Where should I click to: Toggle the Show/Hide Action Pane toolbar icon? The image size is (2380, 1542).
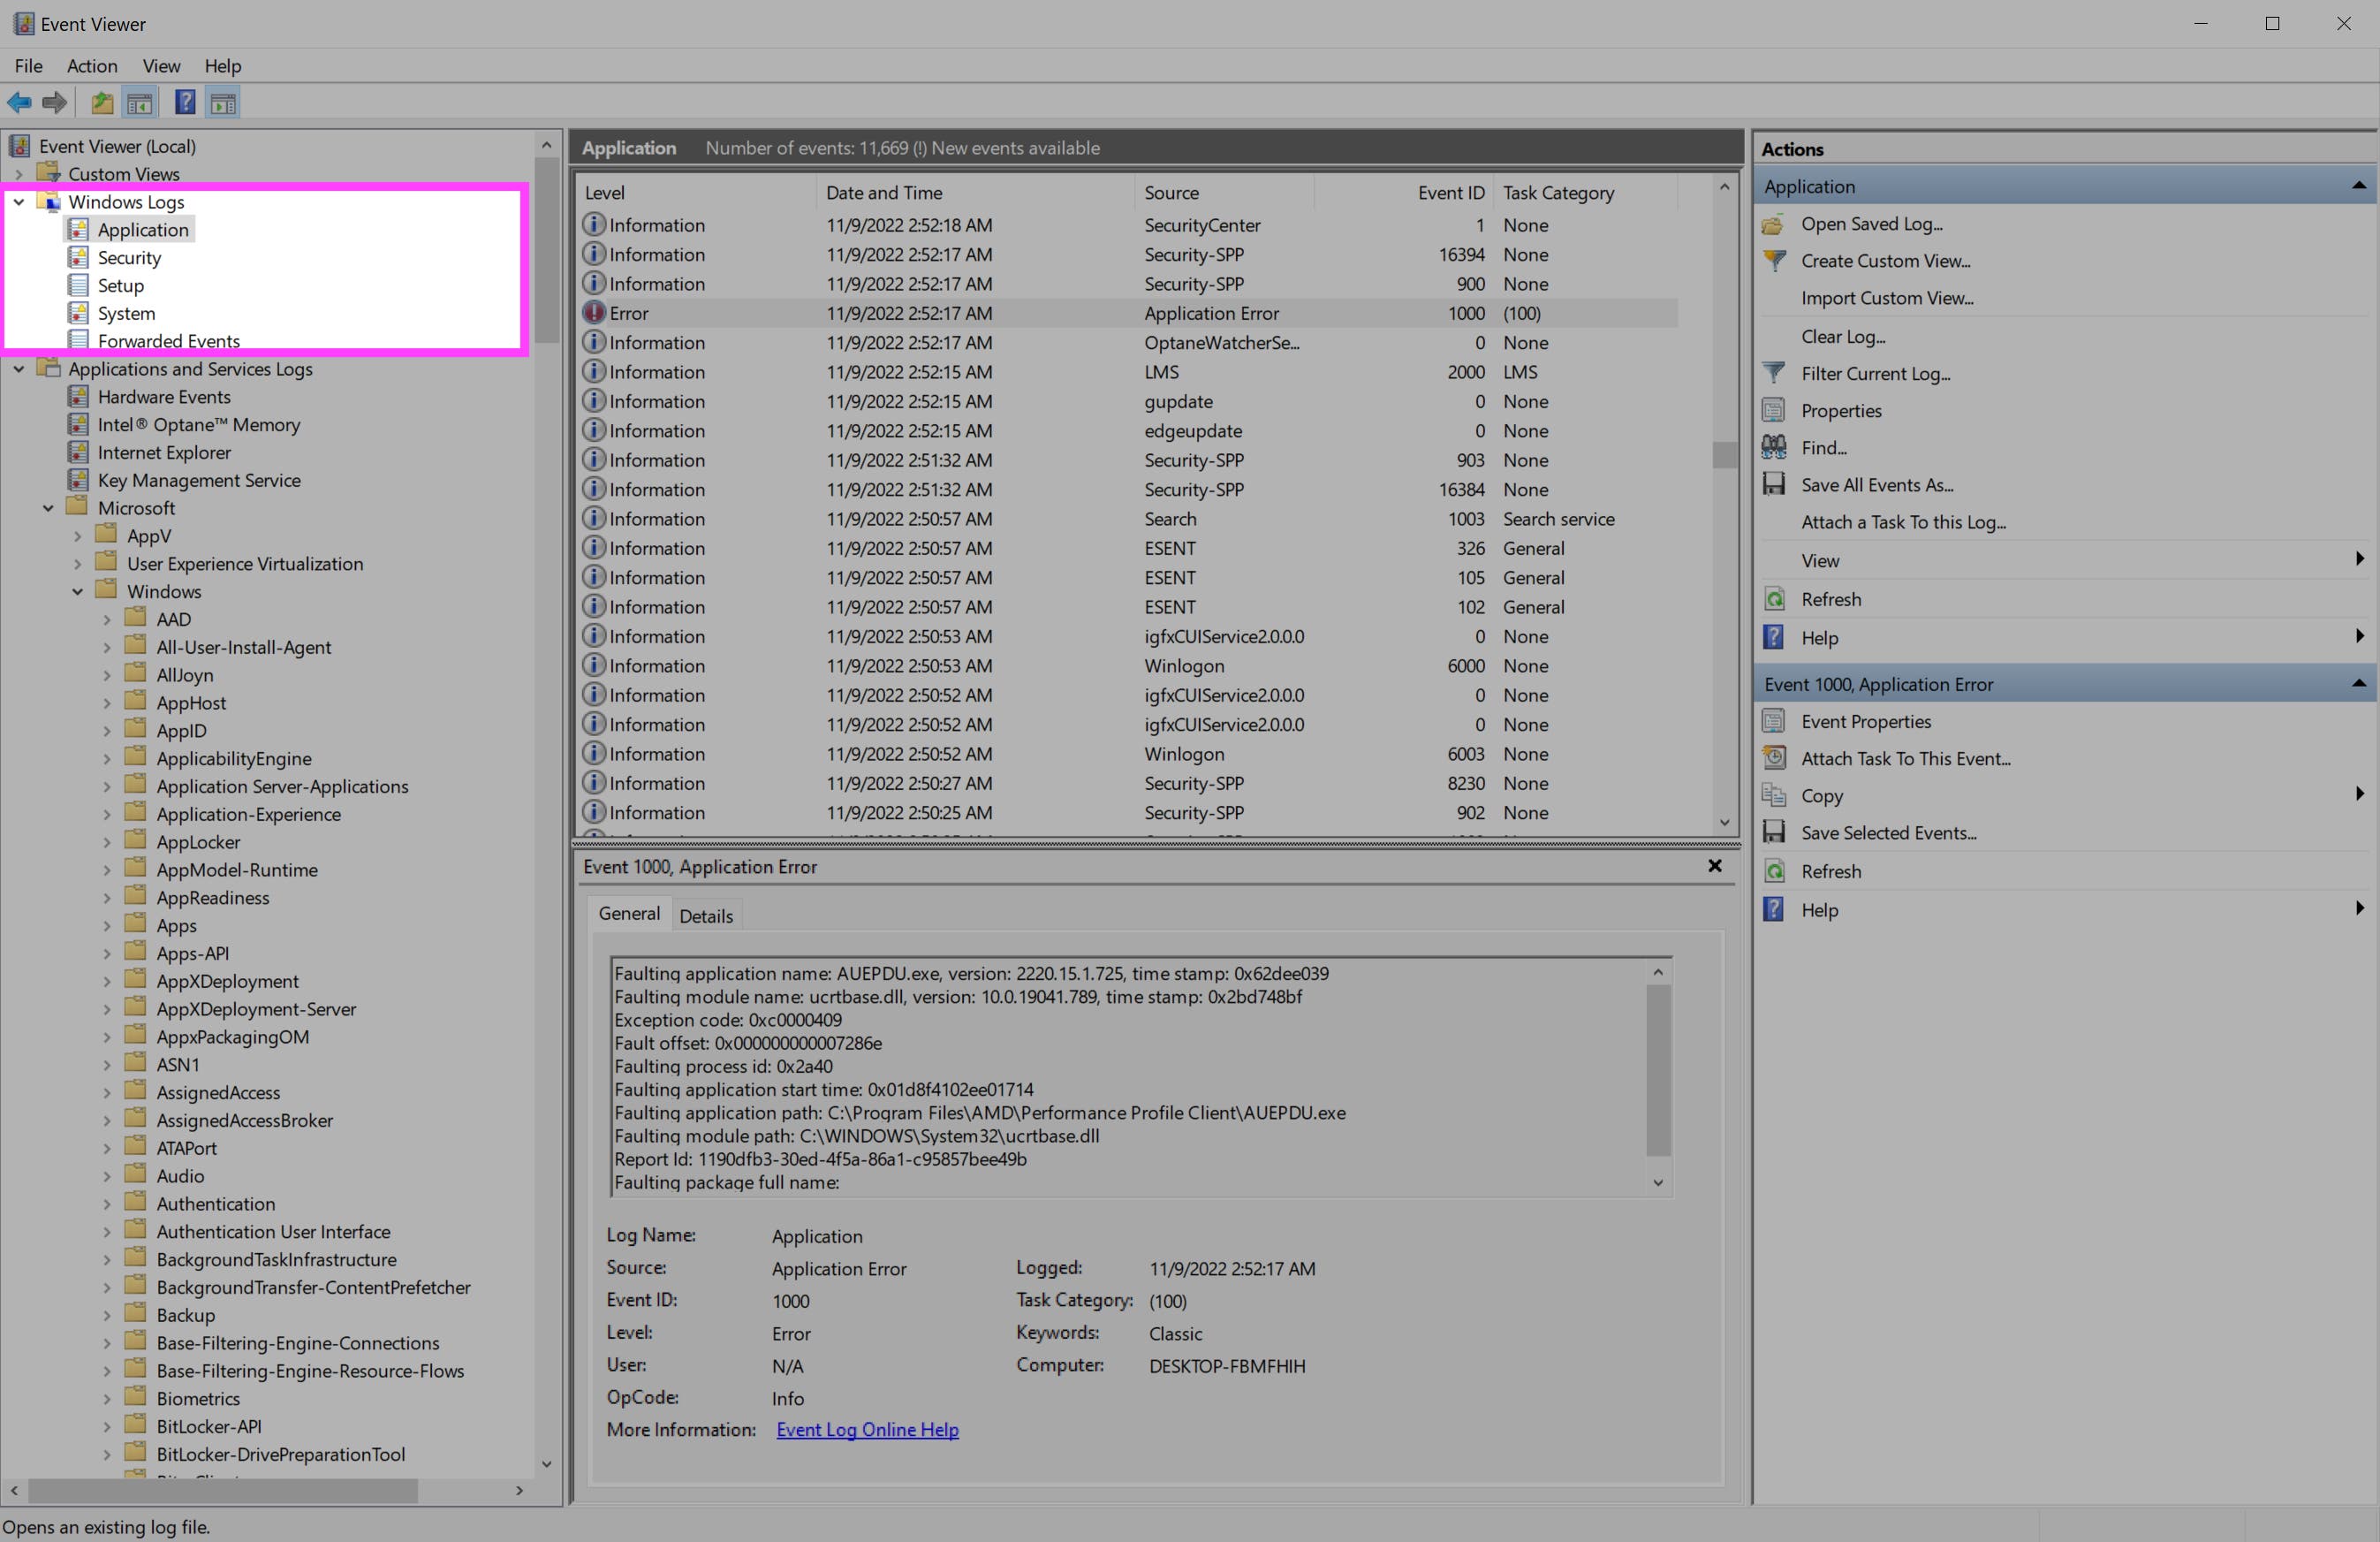[223, 102]
